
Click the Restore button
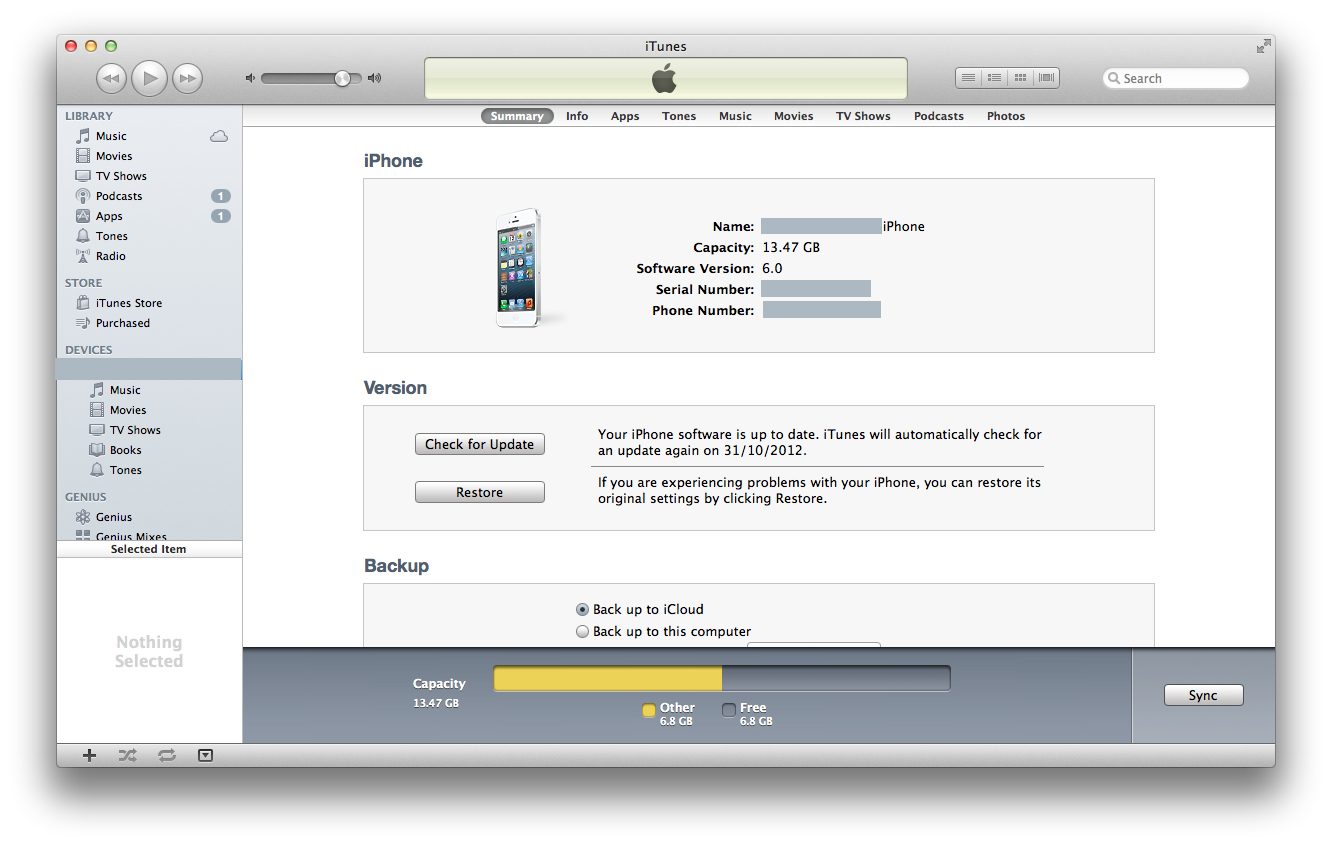[x=480, y=492]
